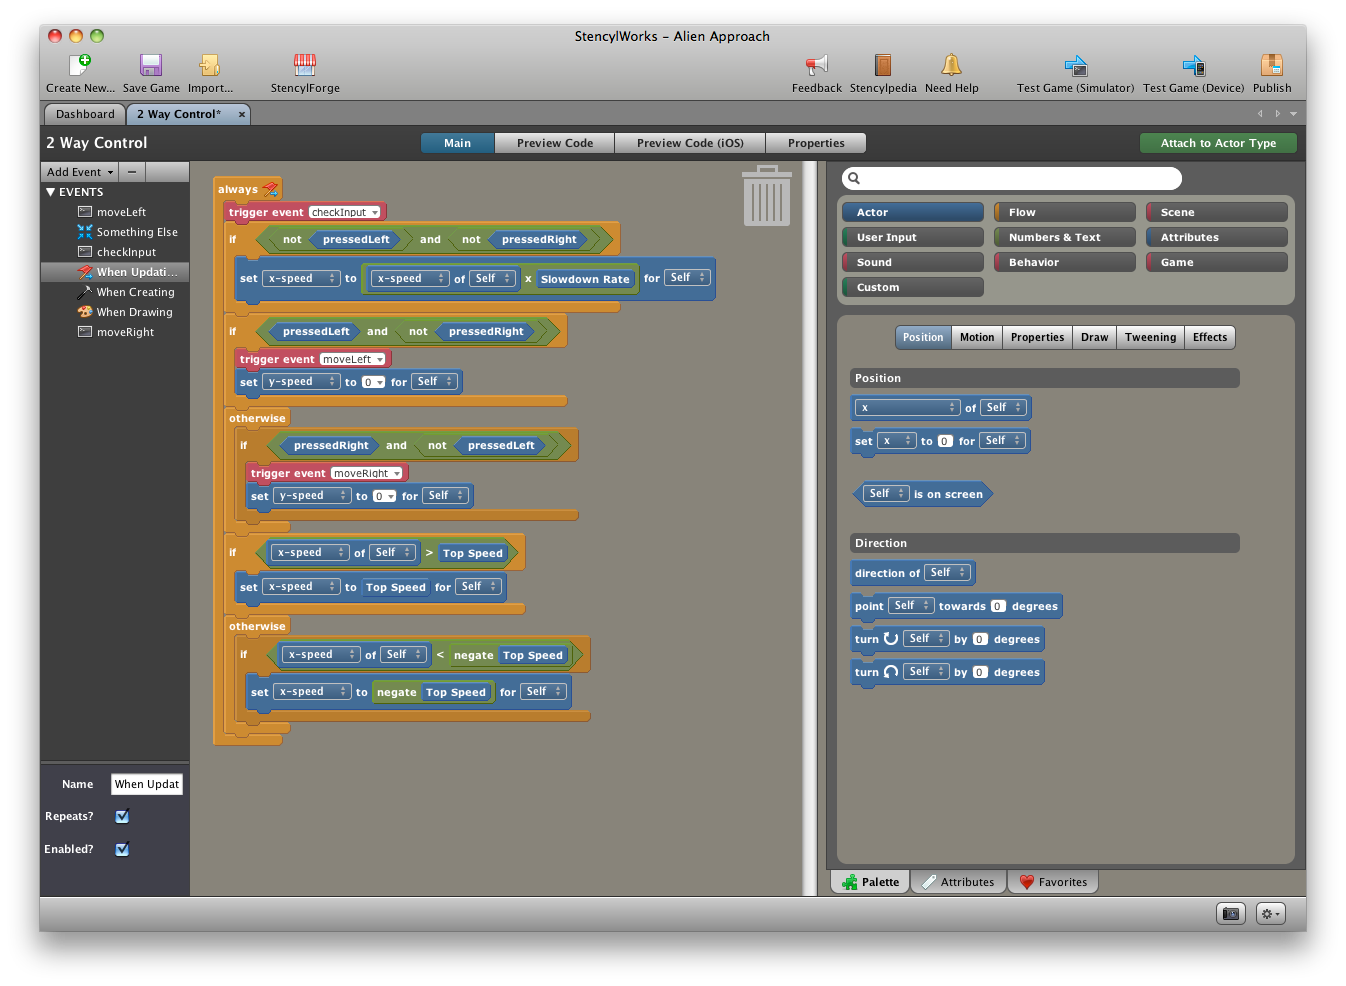Select the checkInput event
This screenshot has width=1346, height=986.
point(126,252)
